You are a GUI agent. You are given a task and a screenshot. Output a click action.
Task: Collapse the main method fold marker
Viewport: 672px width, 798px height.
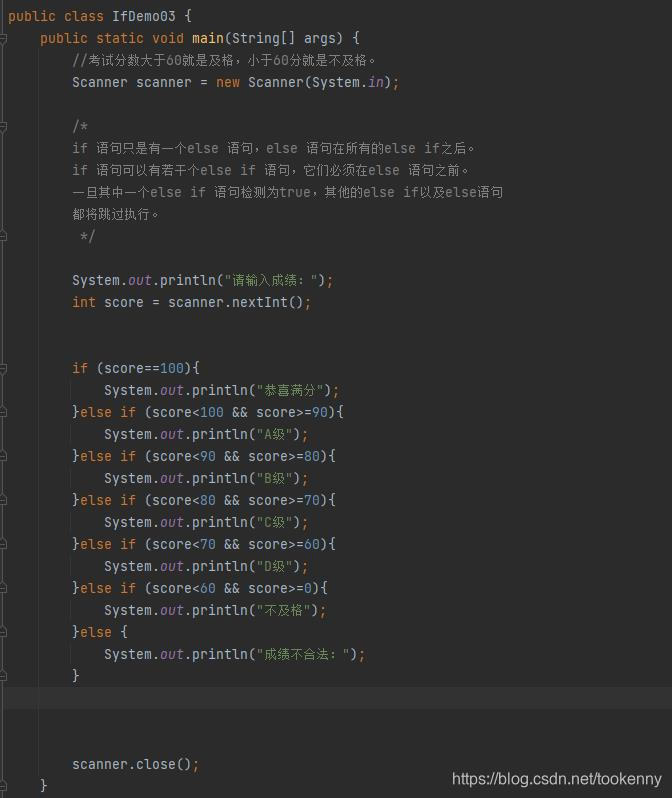pos(3,38)
